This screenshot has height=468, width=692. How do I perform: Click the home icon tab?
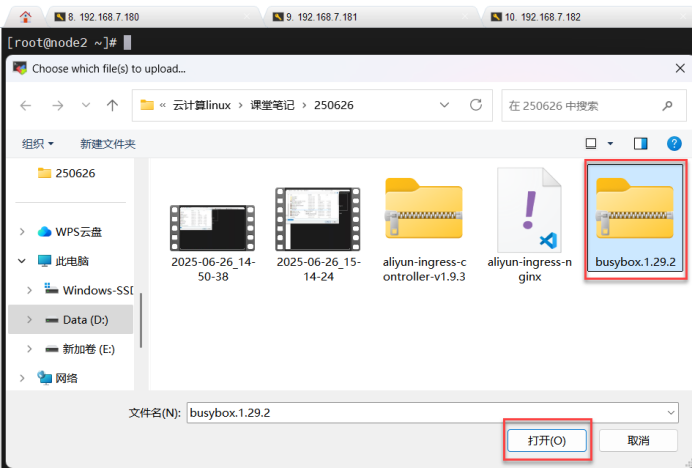pos(25,17)
